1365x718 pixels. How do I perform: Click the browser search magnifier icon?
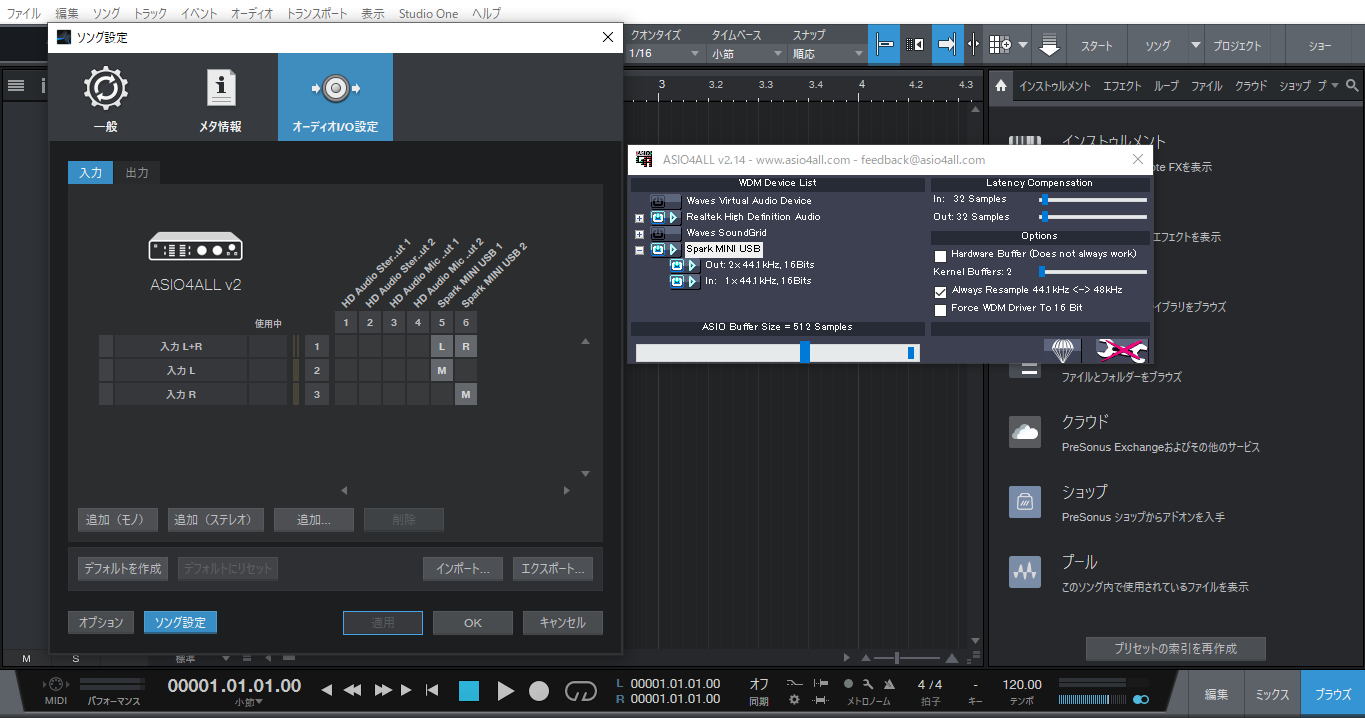(x=1352, y=86)
